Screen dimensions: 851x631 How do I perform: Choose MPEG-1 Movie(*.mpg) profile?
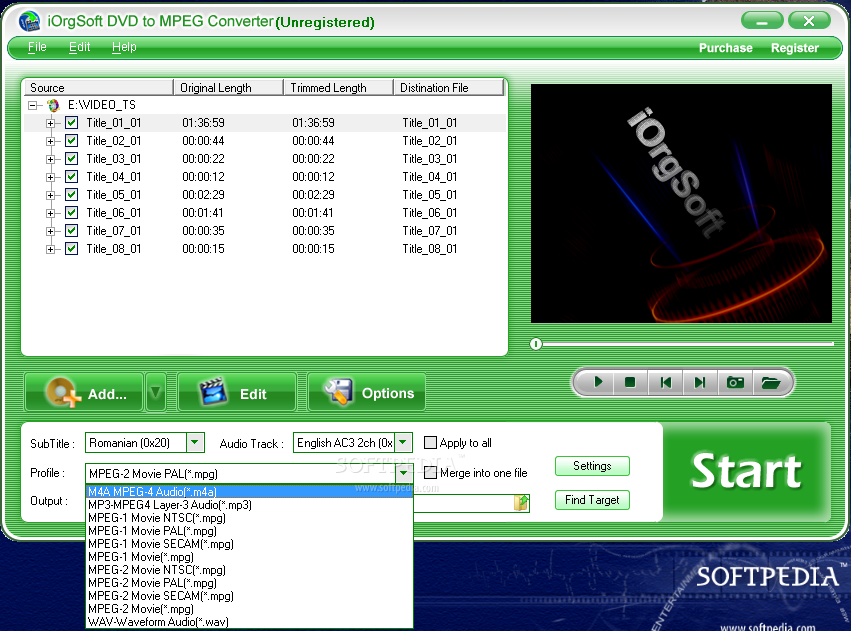(250, 557)
